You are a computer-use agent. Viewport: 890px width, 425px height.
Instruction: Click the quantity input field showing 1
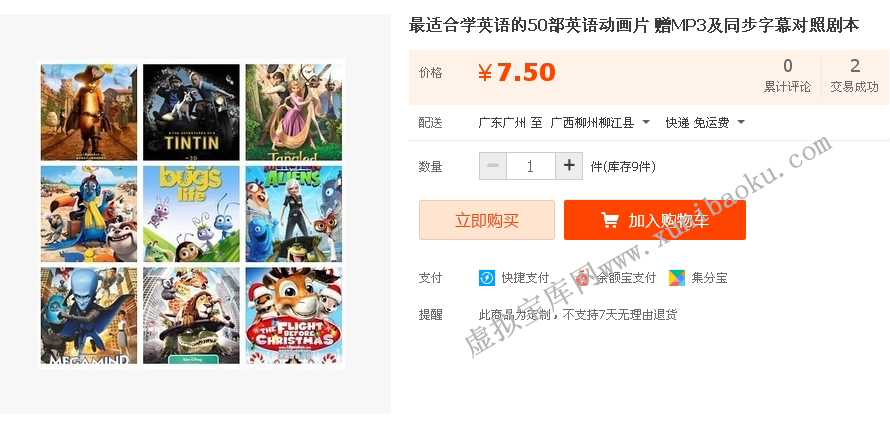tap(531, 166)
